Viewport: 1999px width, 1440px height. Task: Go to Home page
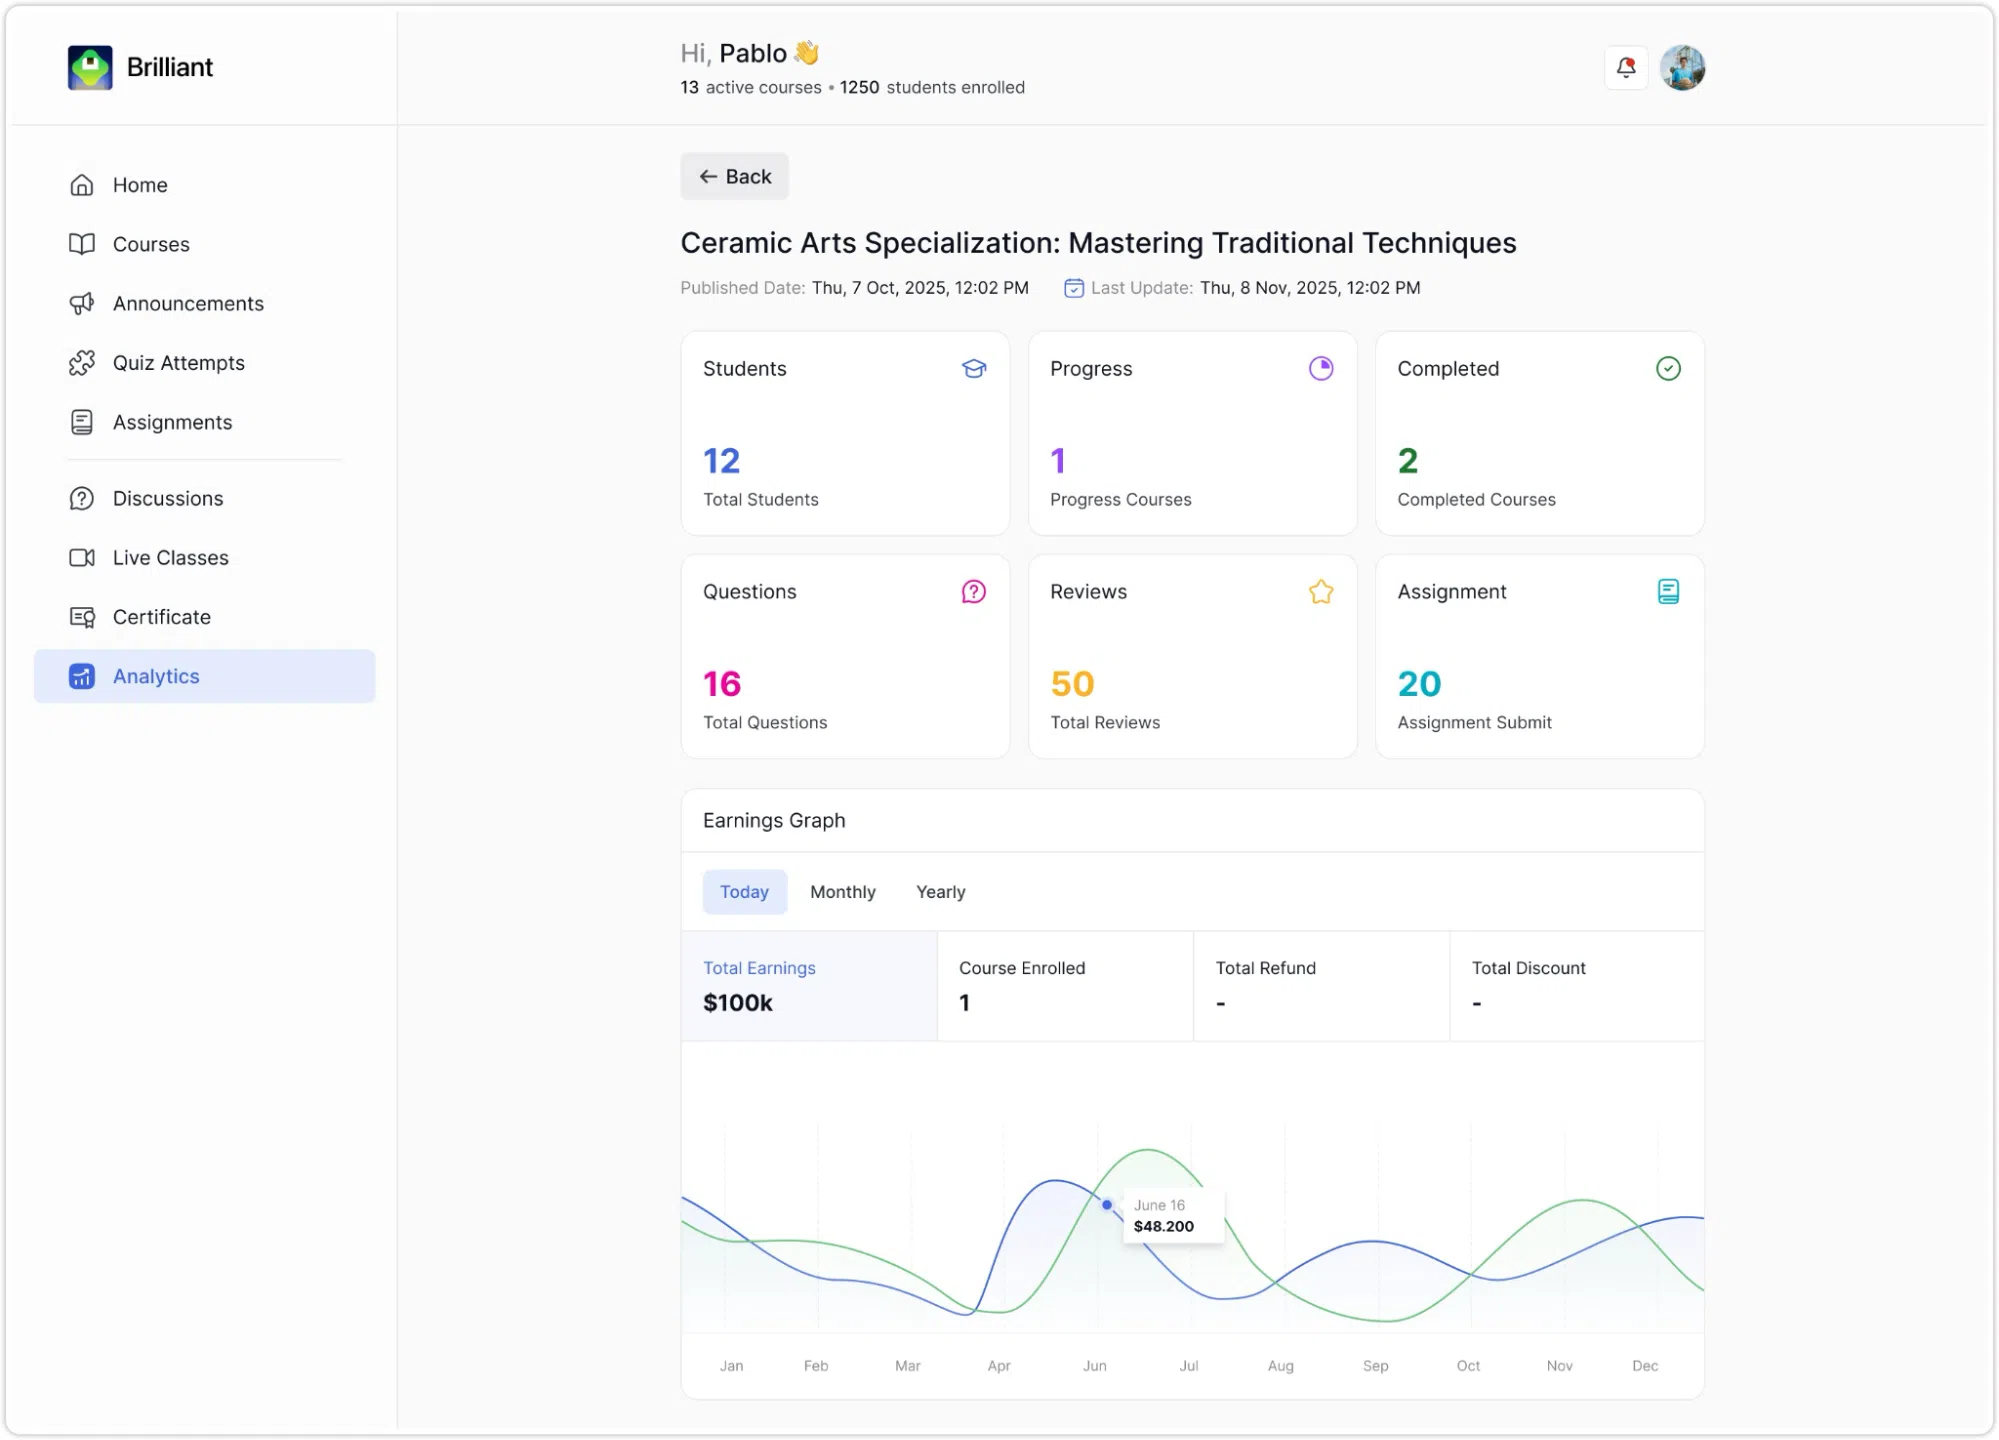(x=204, y=185)
